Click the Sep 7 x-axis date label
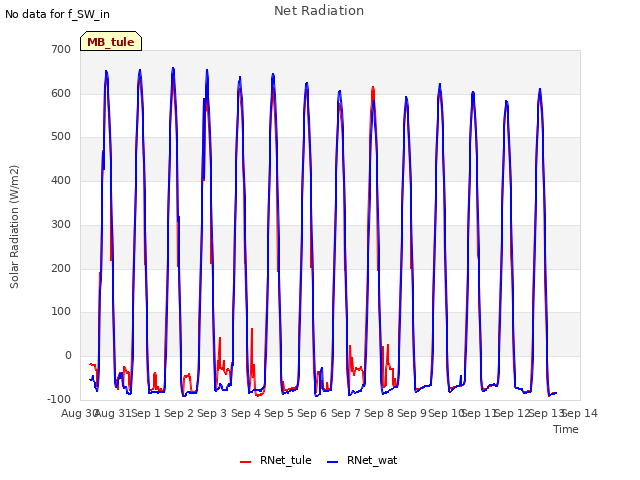Viewport: 640px width, 480px height. pyautogui.click(x=346, y=413)
